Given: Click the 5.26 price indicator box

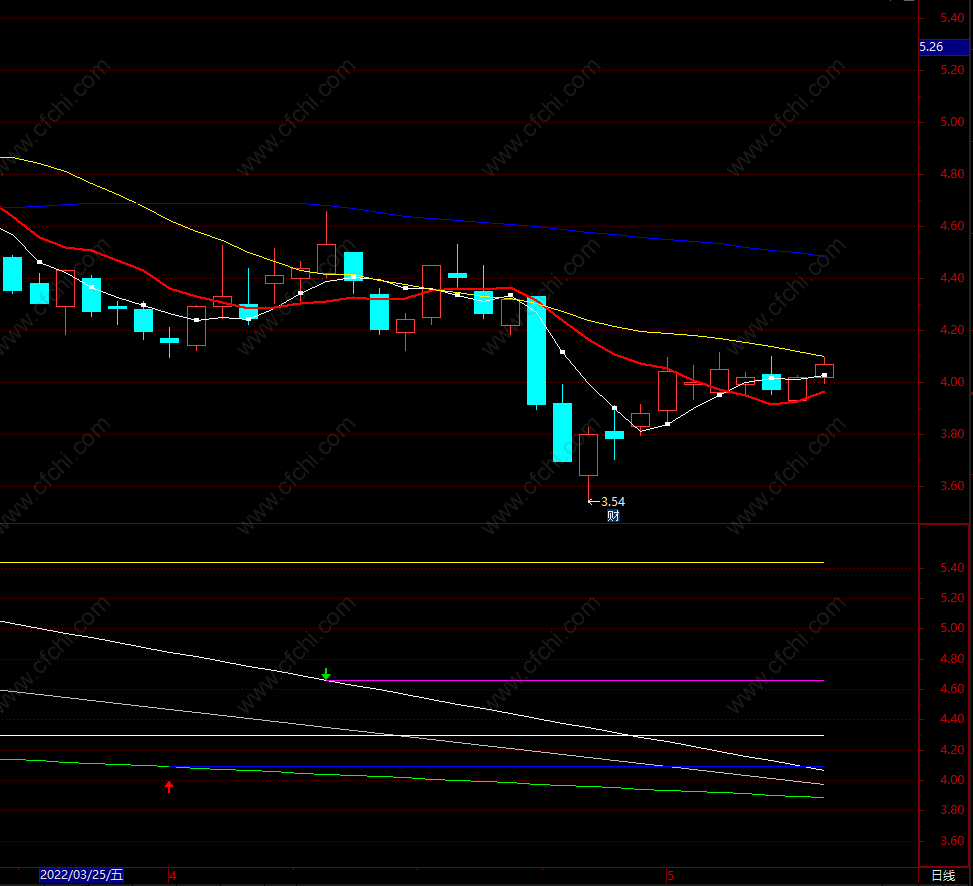Looking at the screenshot, I should click(x=943, y=47).
